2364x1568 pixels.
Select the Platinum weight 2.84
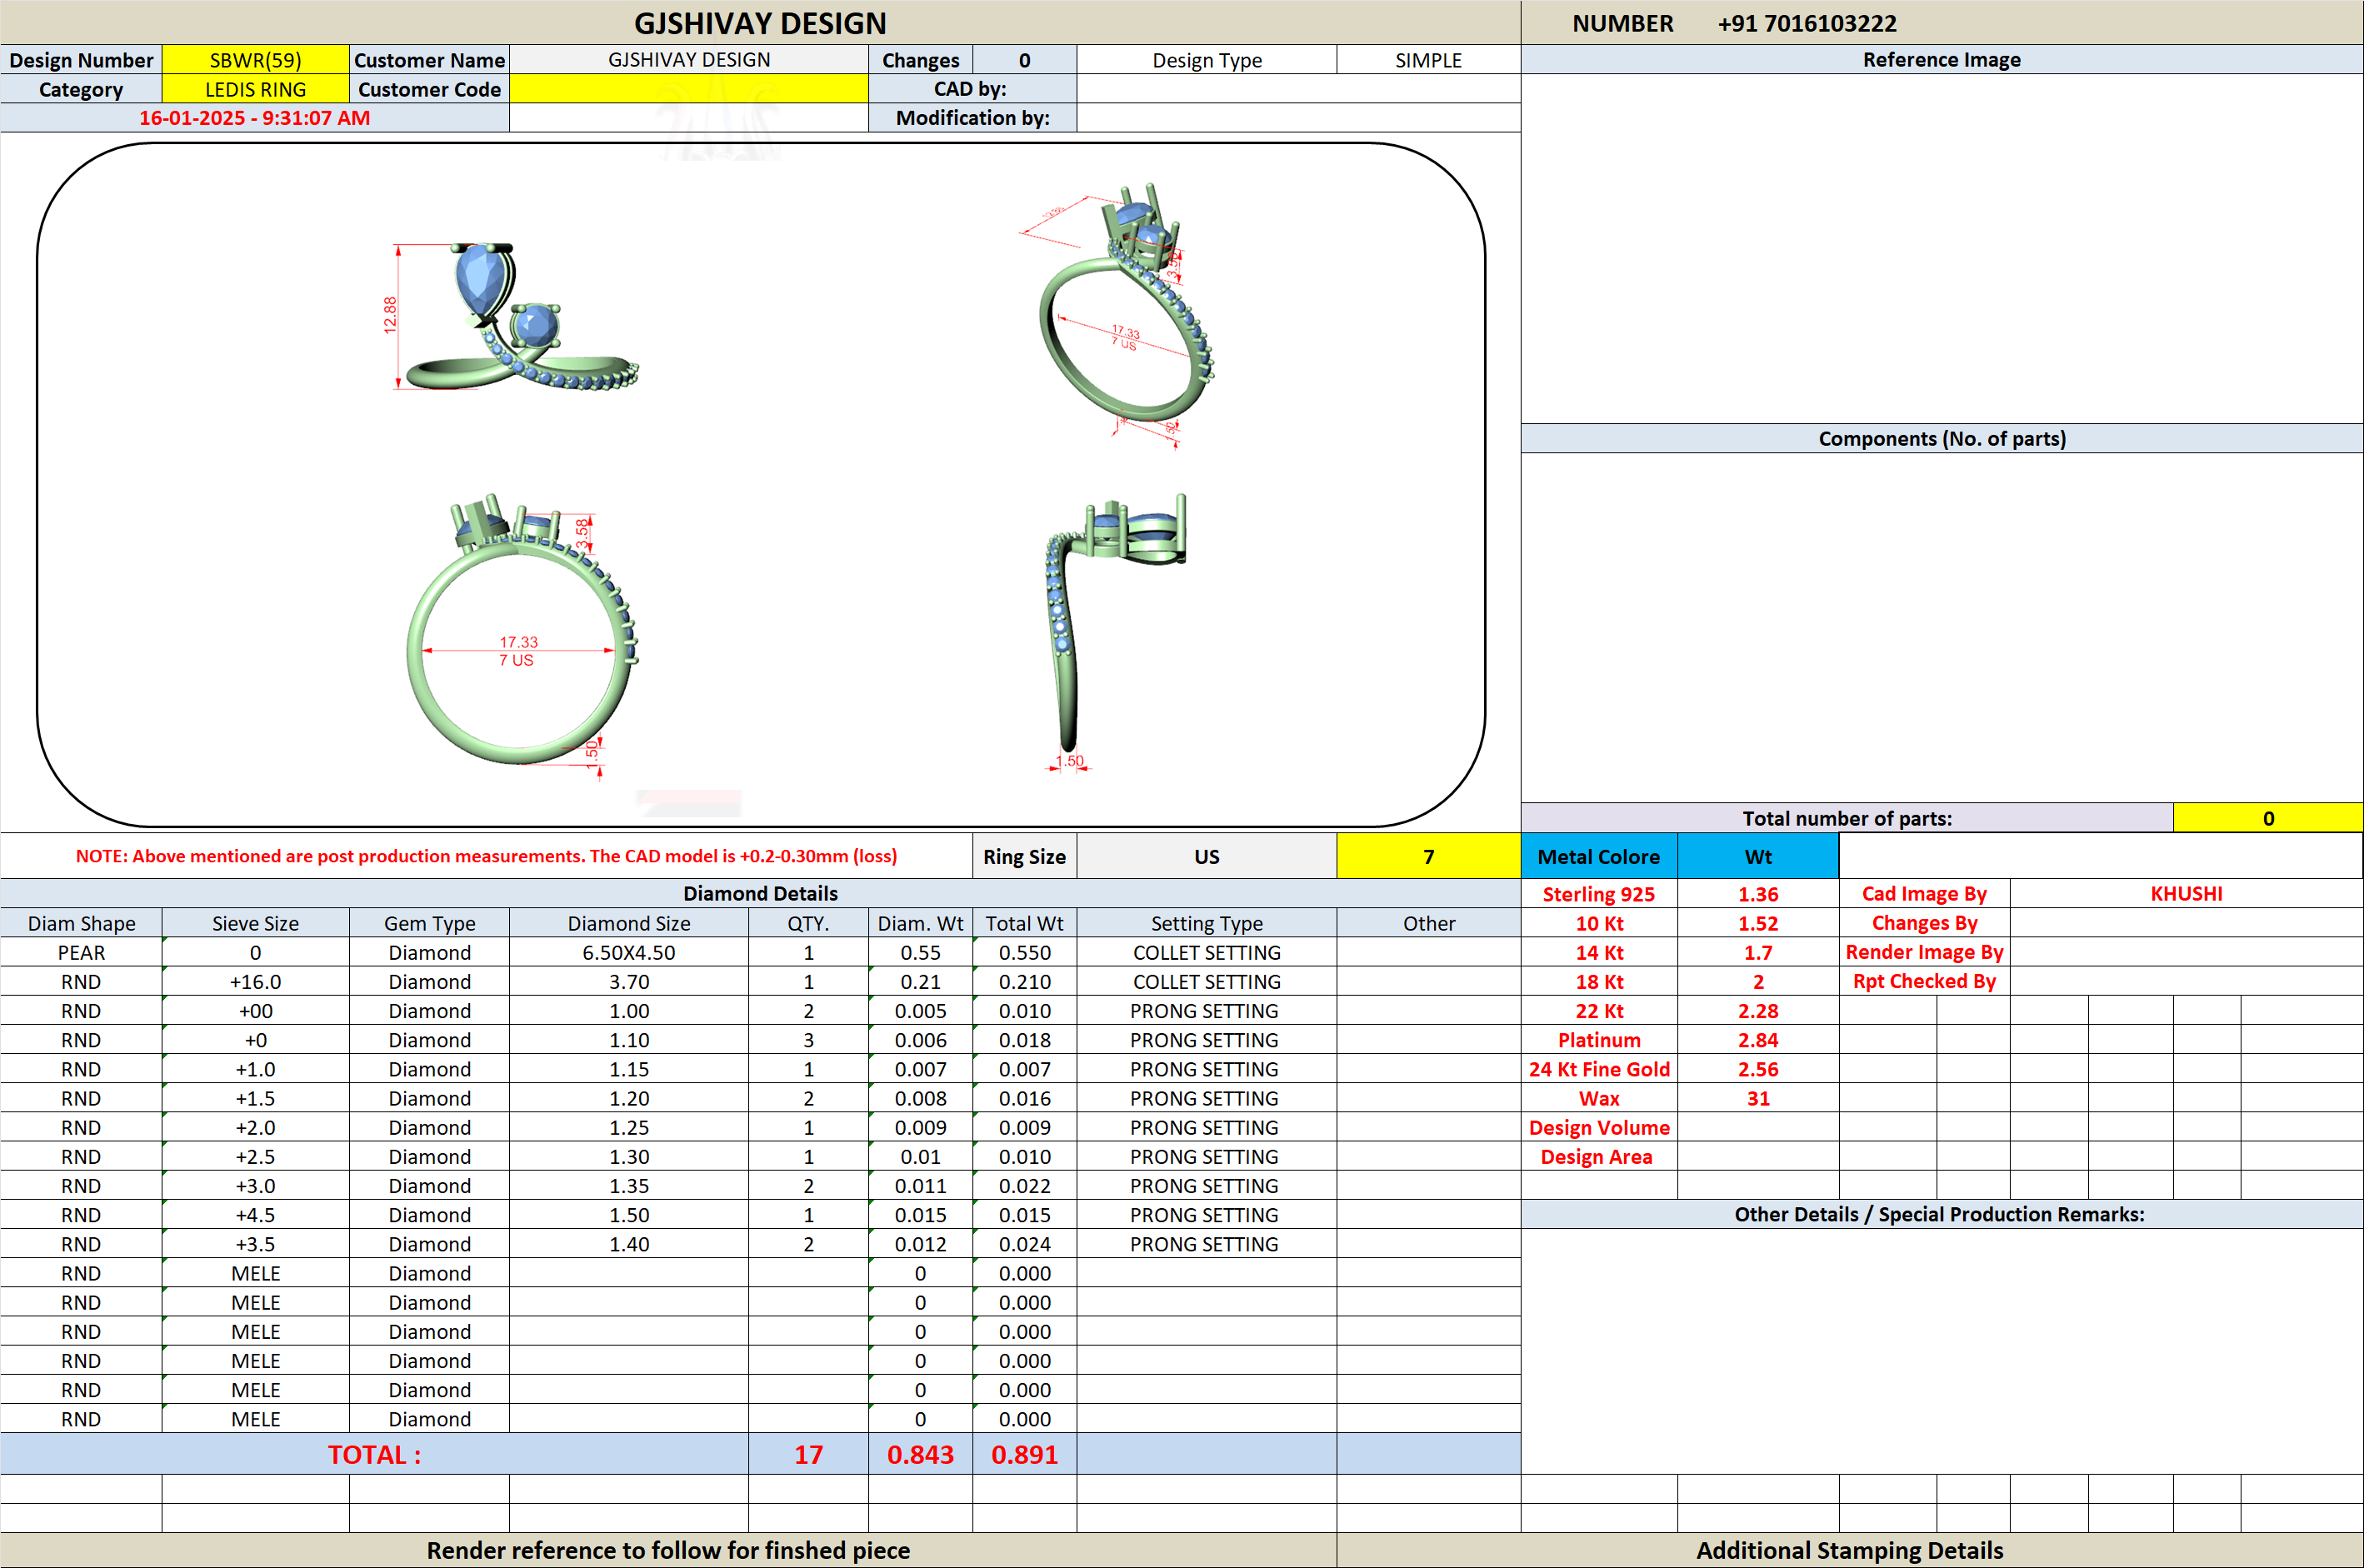[x=1758, y=1040]
